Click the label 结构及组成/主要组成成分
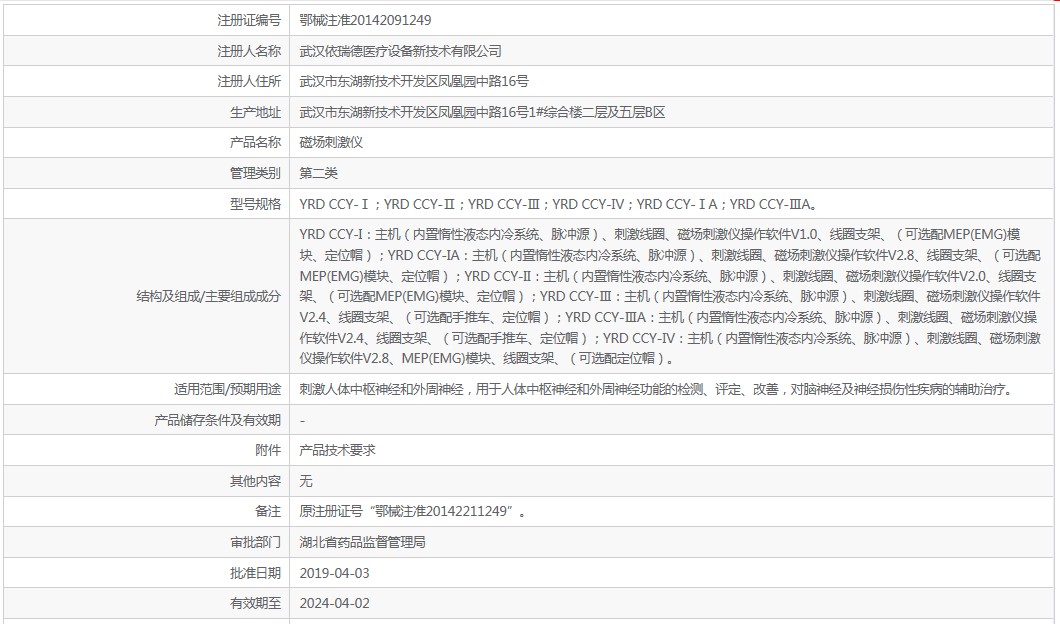The image size is (1060, 624). click(x=208, y=296)
